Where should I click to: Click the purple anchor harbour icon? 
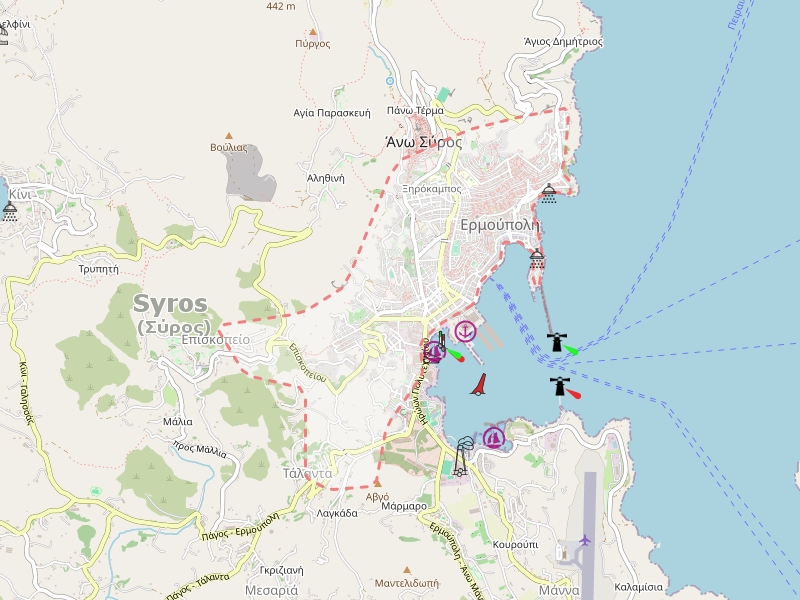click(465, 330)
